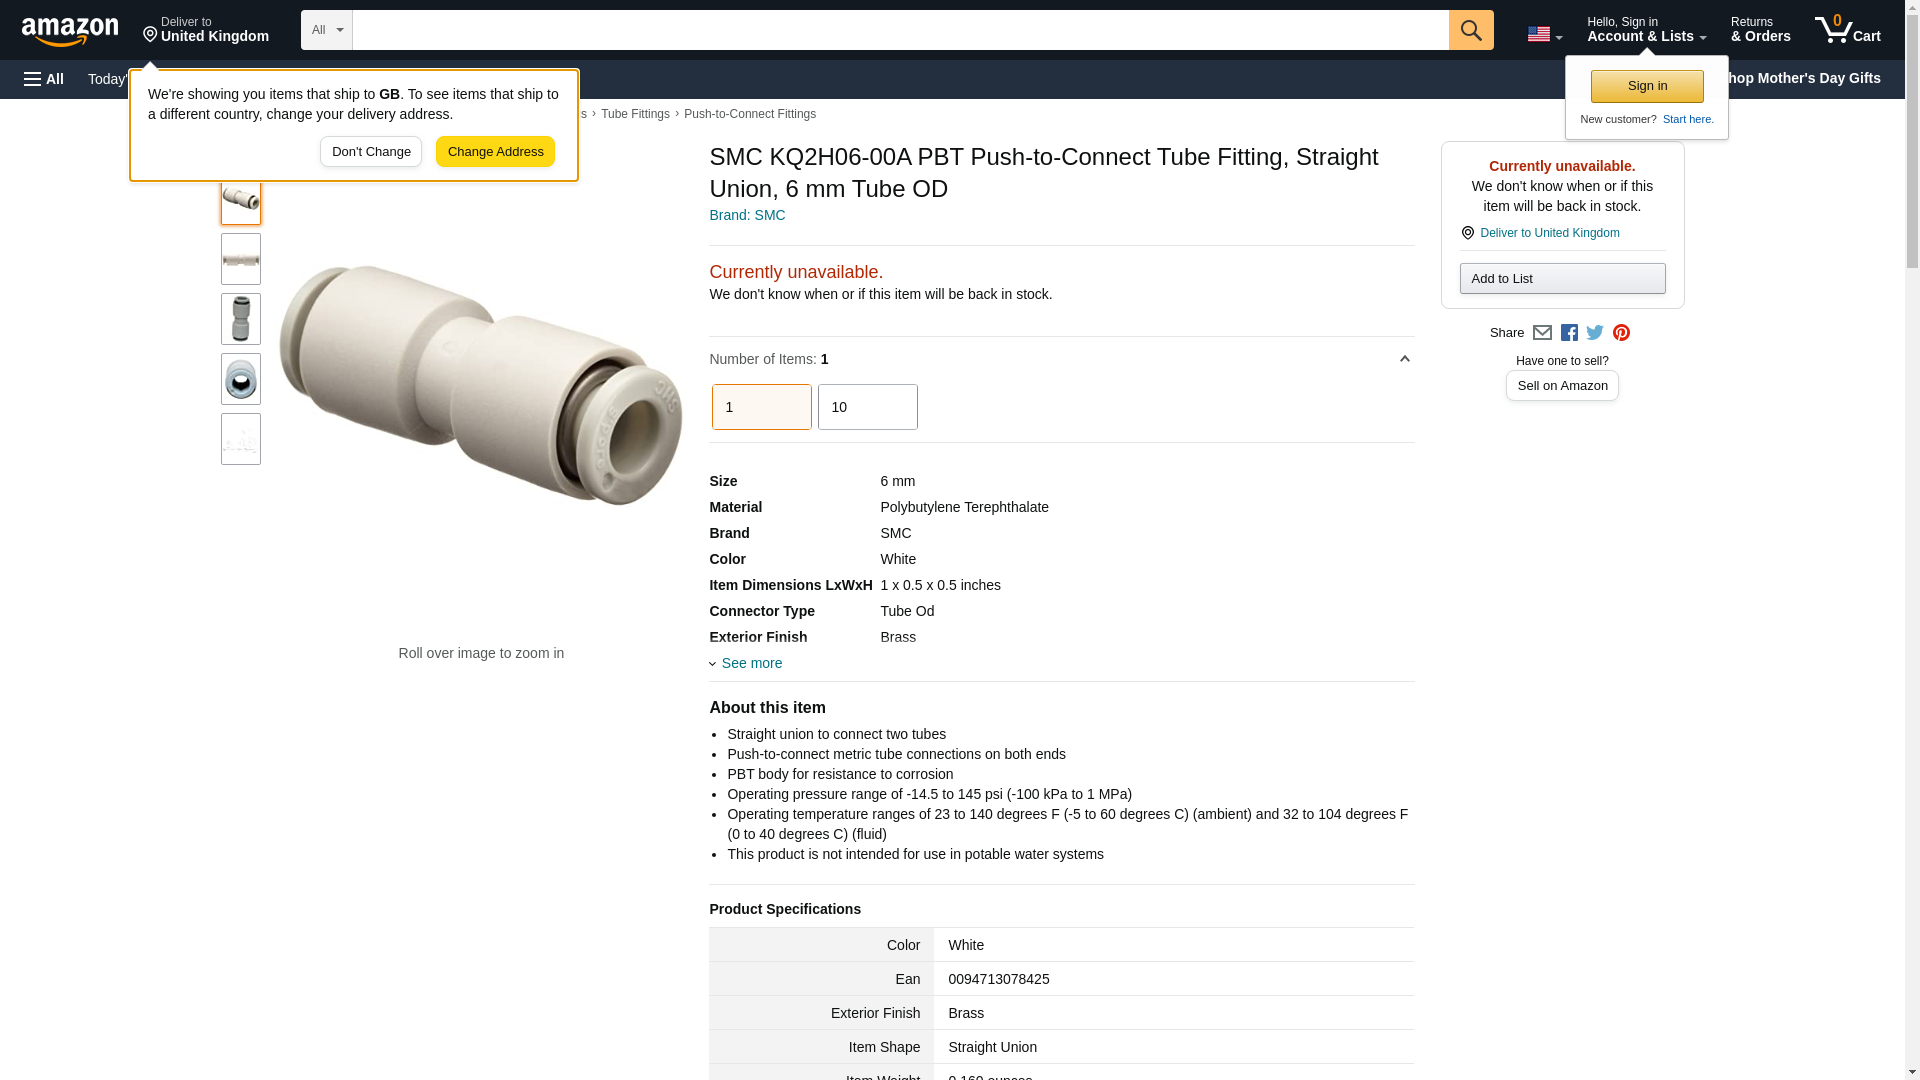
Task: Open the shopping cart
Action: point(1847,30)
